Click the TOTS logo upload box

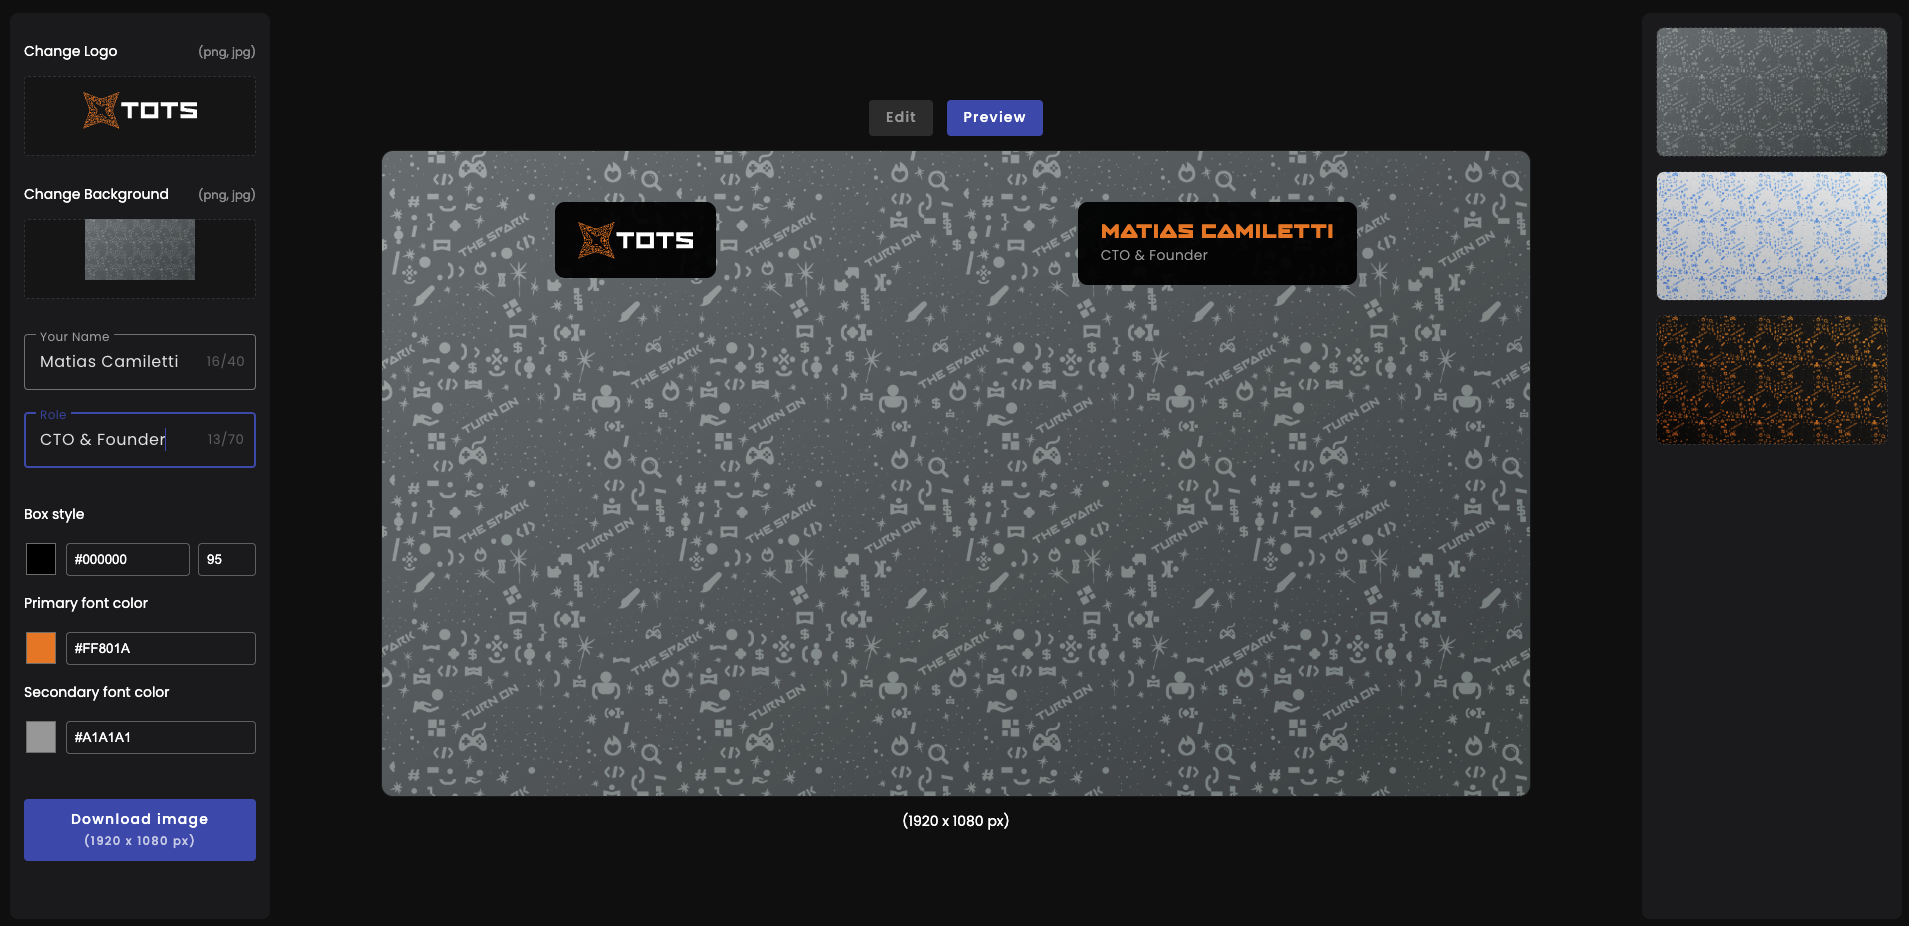[x=140, y=115]
